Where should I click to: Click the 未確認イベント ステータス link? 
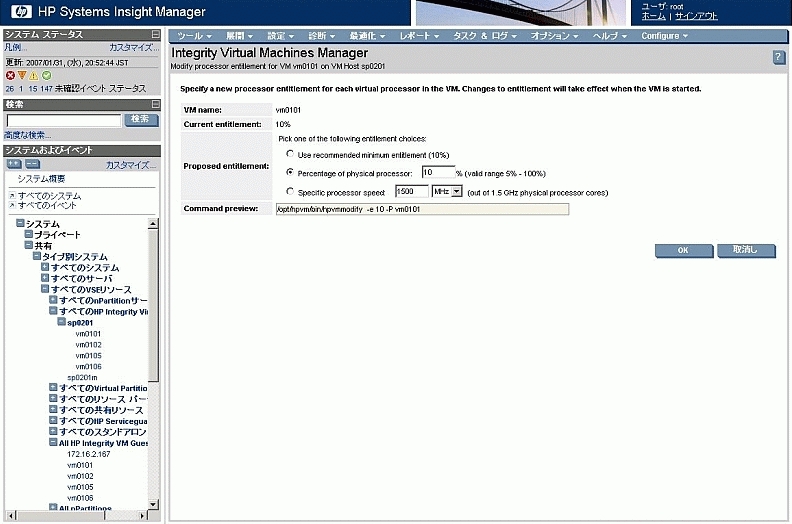click(100, 88)
